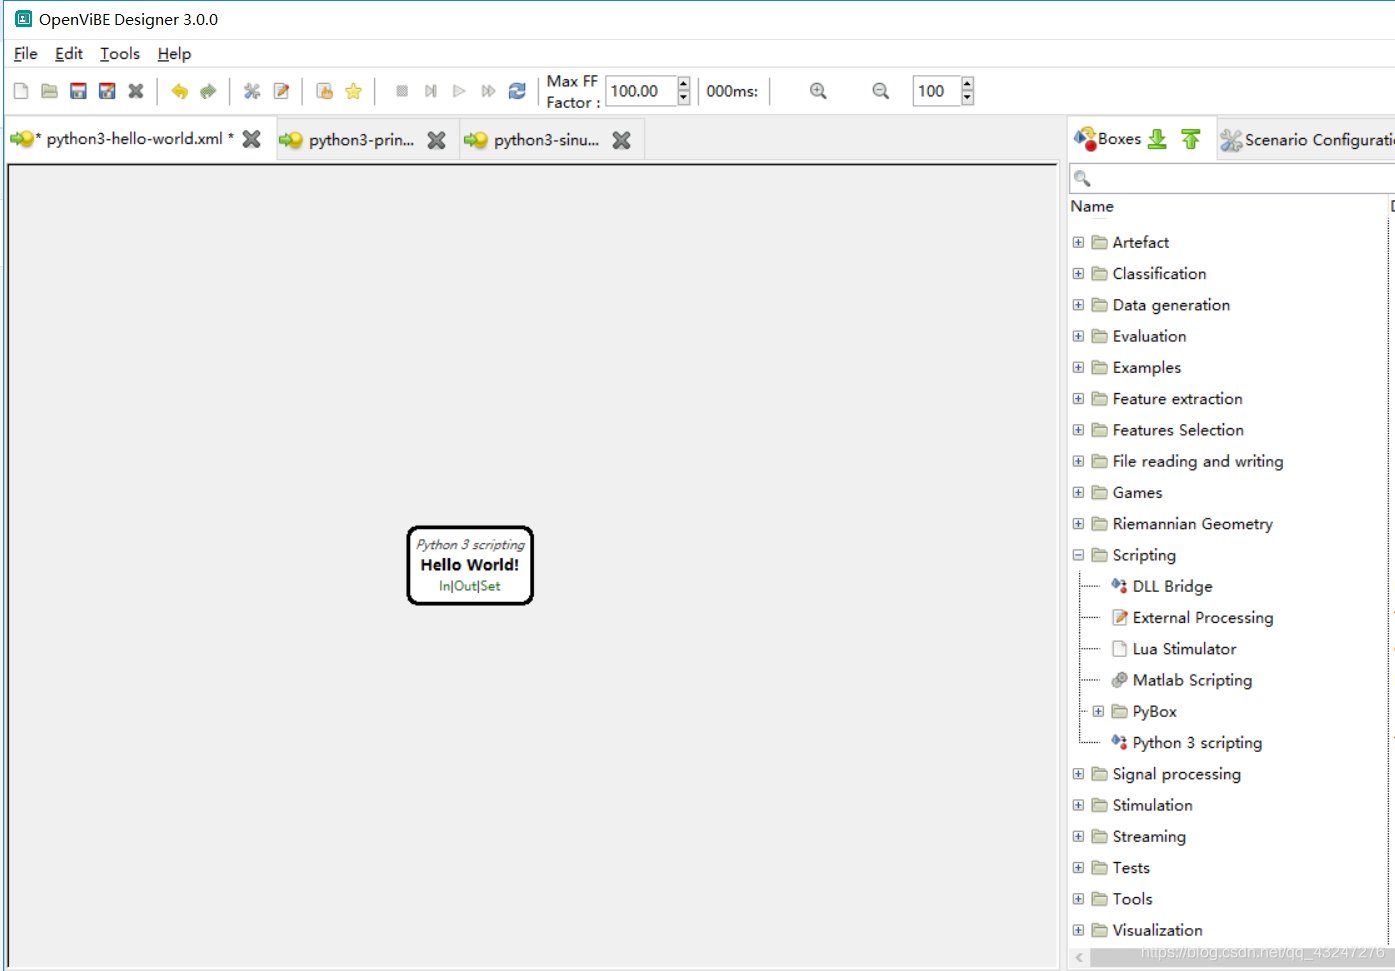Focus the Max FF Factor input field
The width and height of the screenshot is (1395, 971).
(x=641, y=91)
